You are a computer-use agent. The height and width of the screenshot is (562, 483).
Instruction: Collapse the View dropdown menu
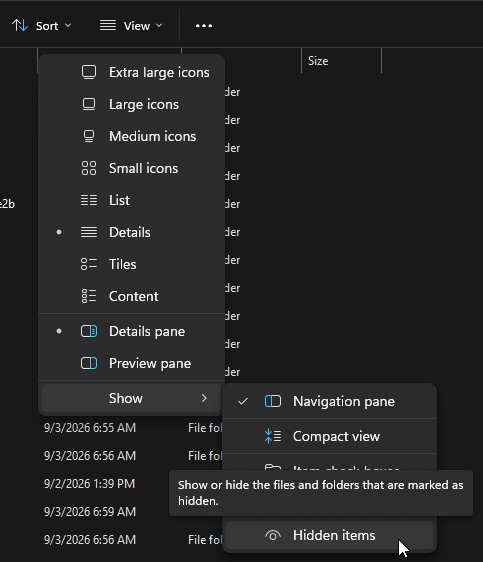coord(131,26)
